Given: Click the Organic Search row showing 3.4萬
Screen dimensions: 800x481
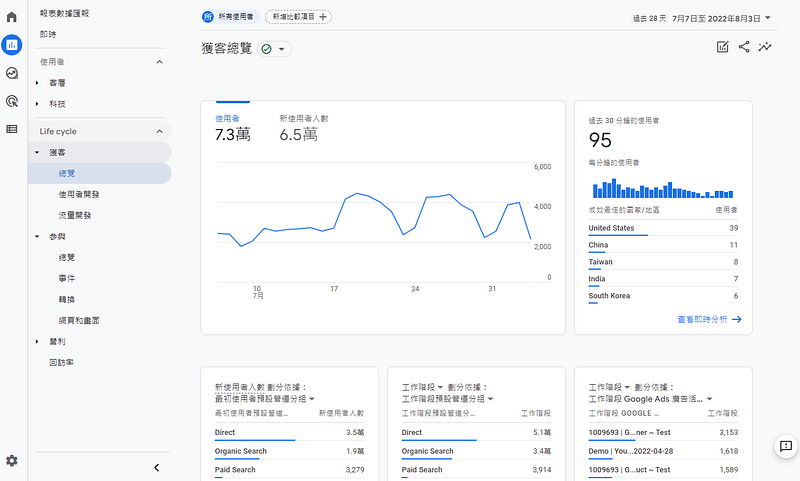Looking at the screenshot, I should point(476,451).
